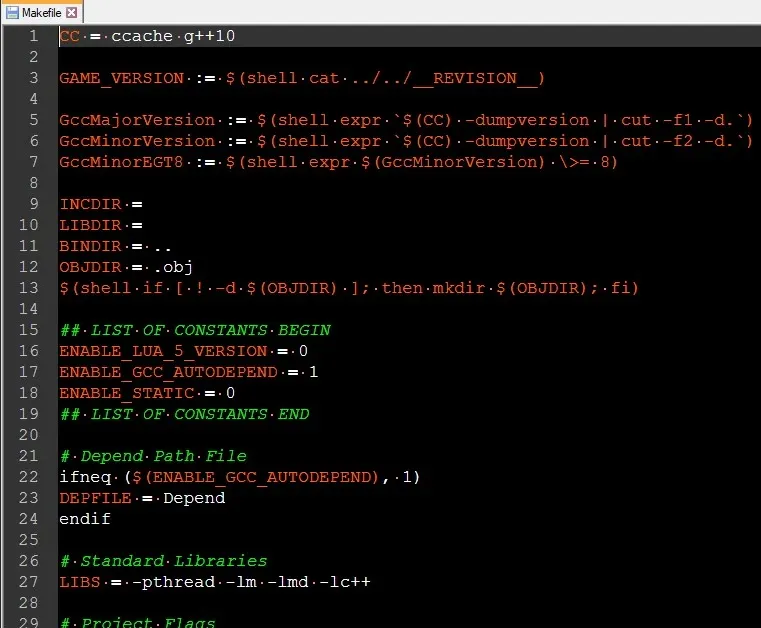Click '.obj' value in line 12
Viewport: 761px width, 628px height.
point(173,267)
